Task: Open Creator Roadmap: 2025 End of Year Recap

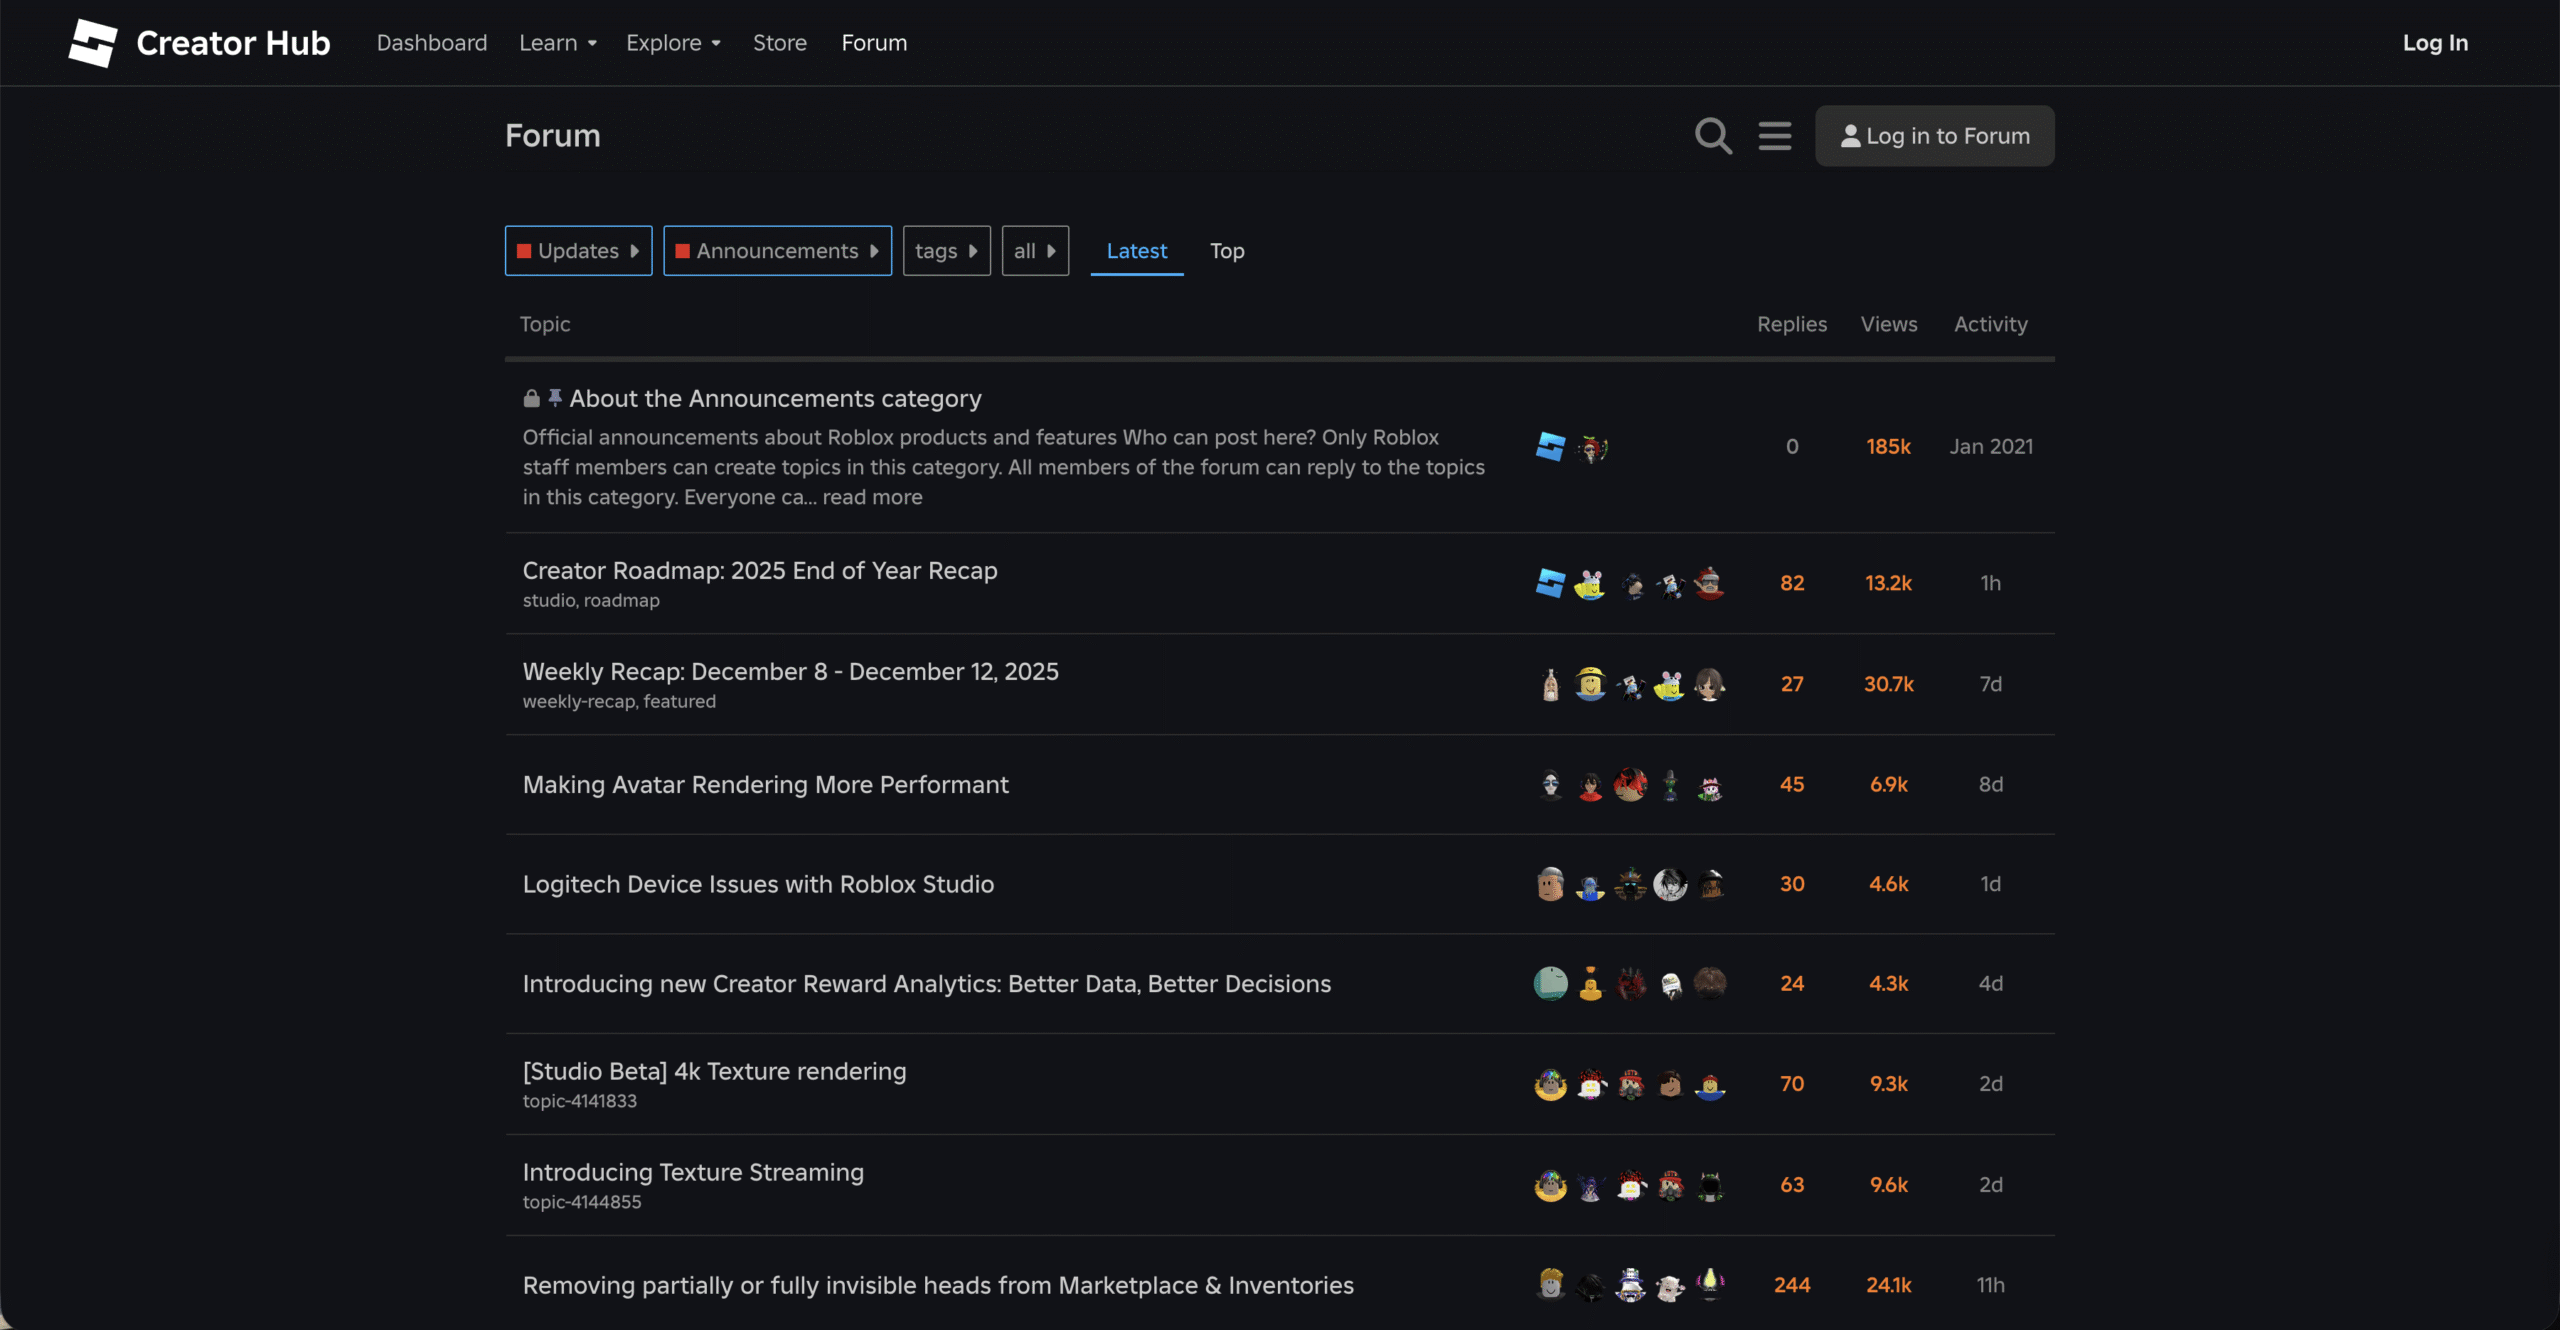Action: pos(760,571)
